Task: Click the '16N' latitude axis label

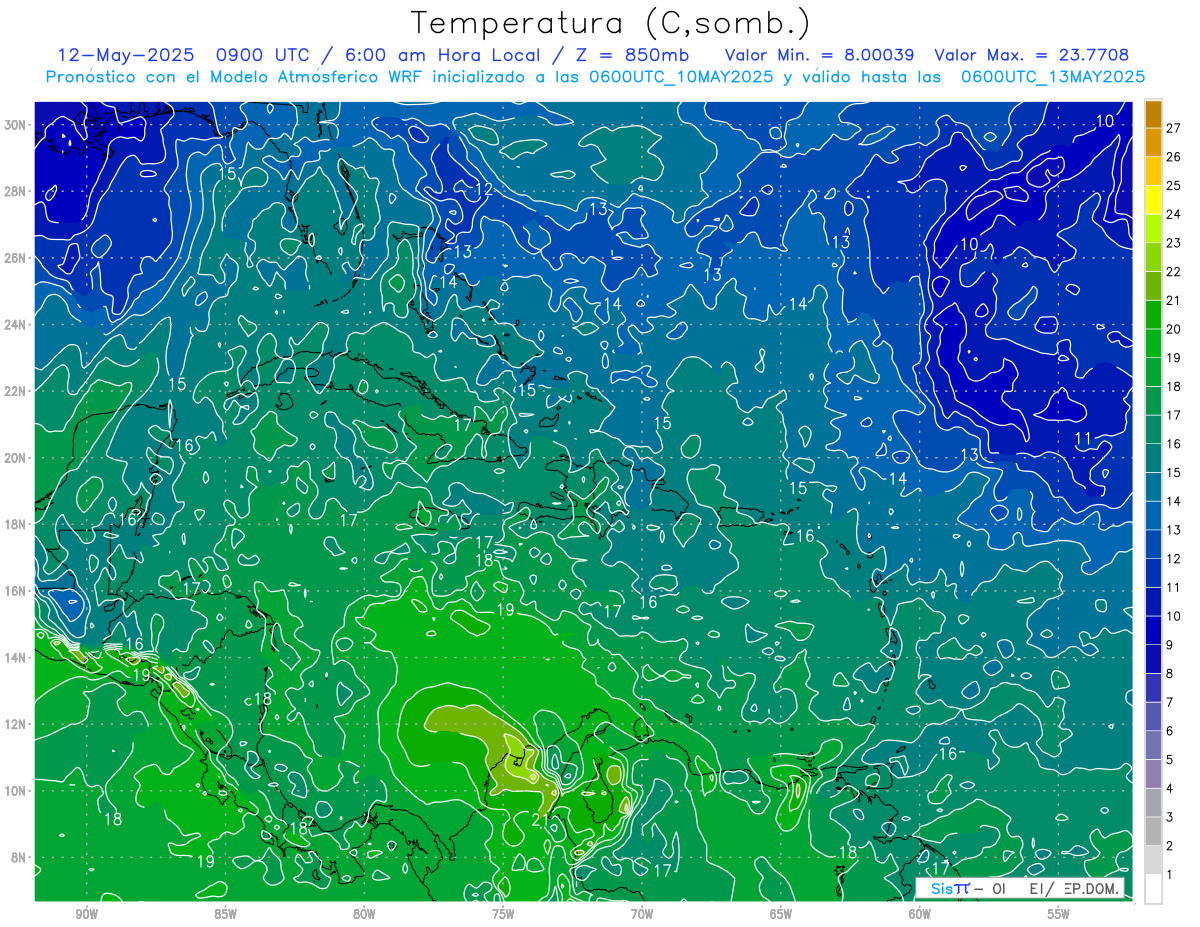Action: click(x=15, y=591)
